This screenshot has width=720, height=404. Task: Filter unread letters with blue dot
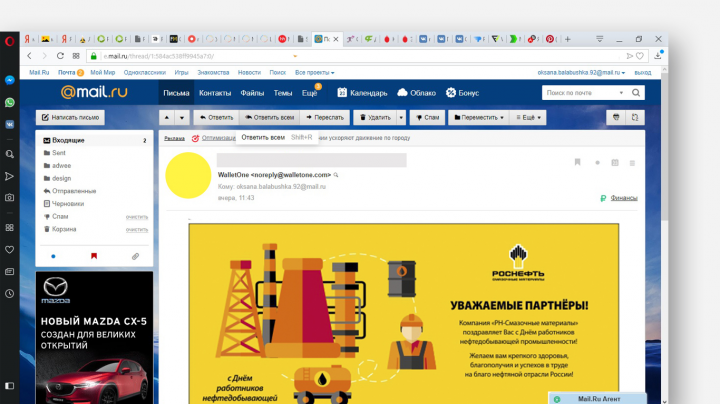[x=53, y=256]
